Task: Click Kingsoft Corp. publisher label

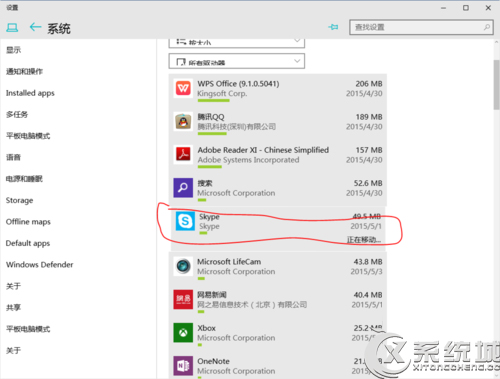Action: click(x=222, y=94)
